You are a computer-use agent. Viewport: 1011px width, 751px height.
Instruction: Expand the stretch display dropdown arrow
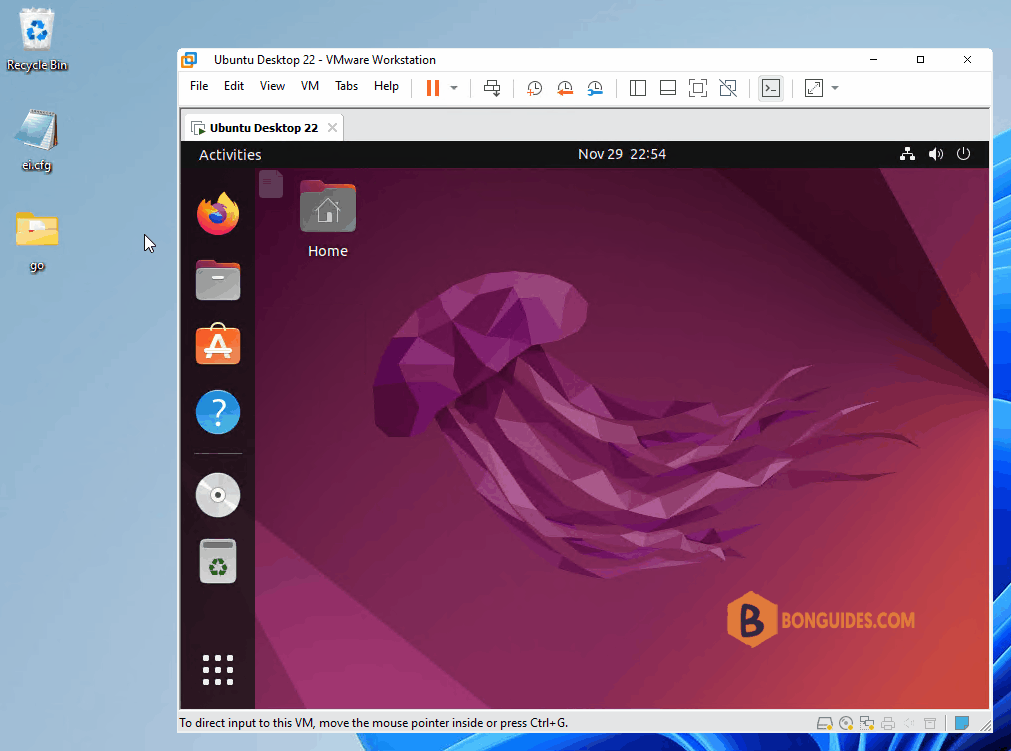[835, 88]
